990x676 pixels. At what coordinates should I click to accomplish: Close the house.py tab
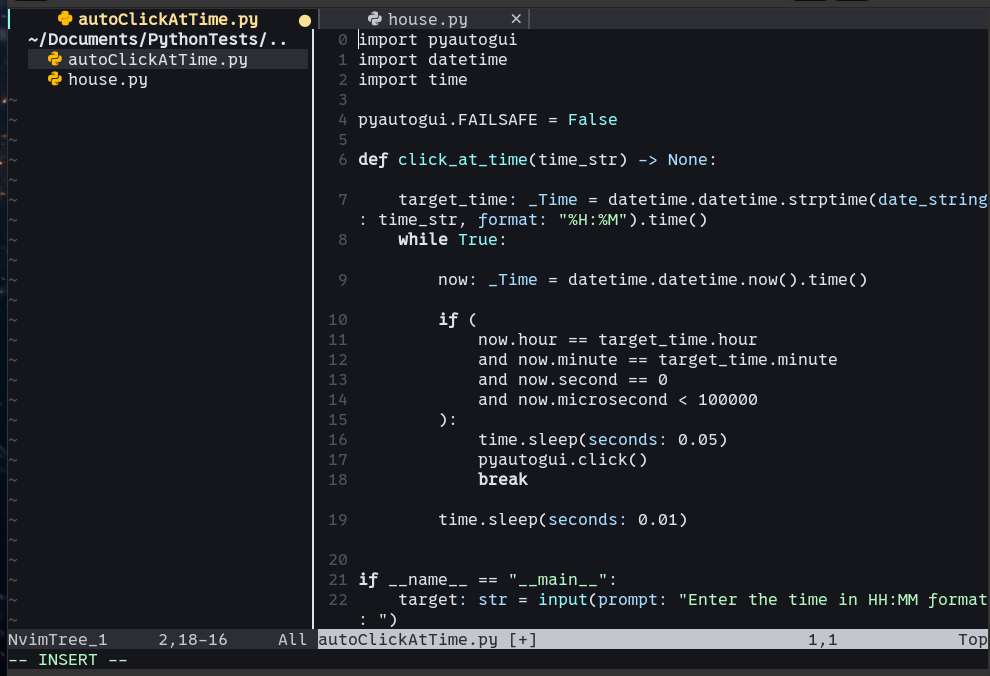pyautogui.click(x=516, y=19)
